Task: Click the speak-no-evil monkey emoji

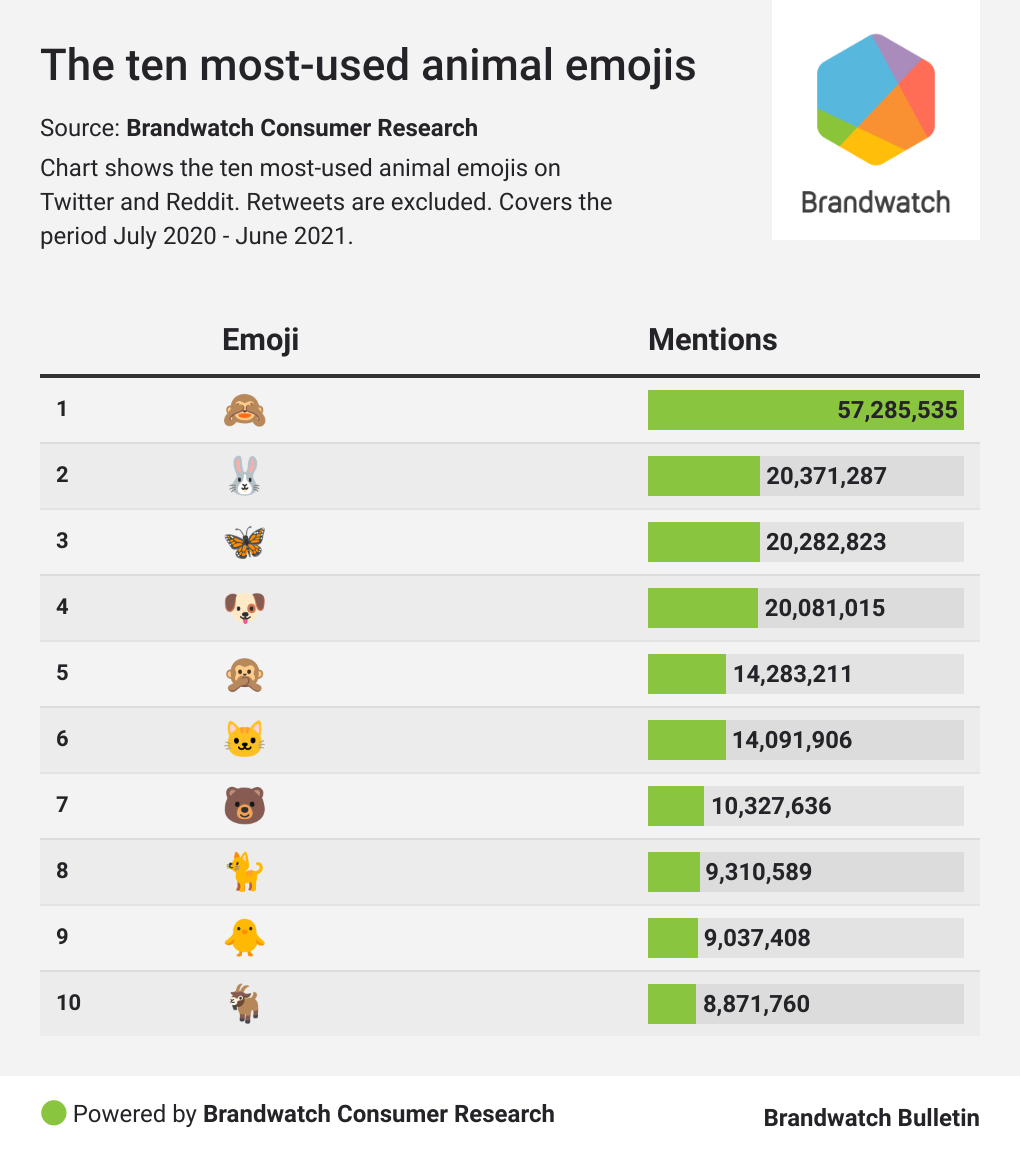Action: (245, 674)
